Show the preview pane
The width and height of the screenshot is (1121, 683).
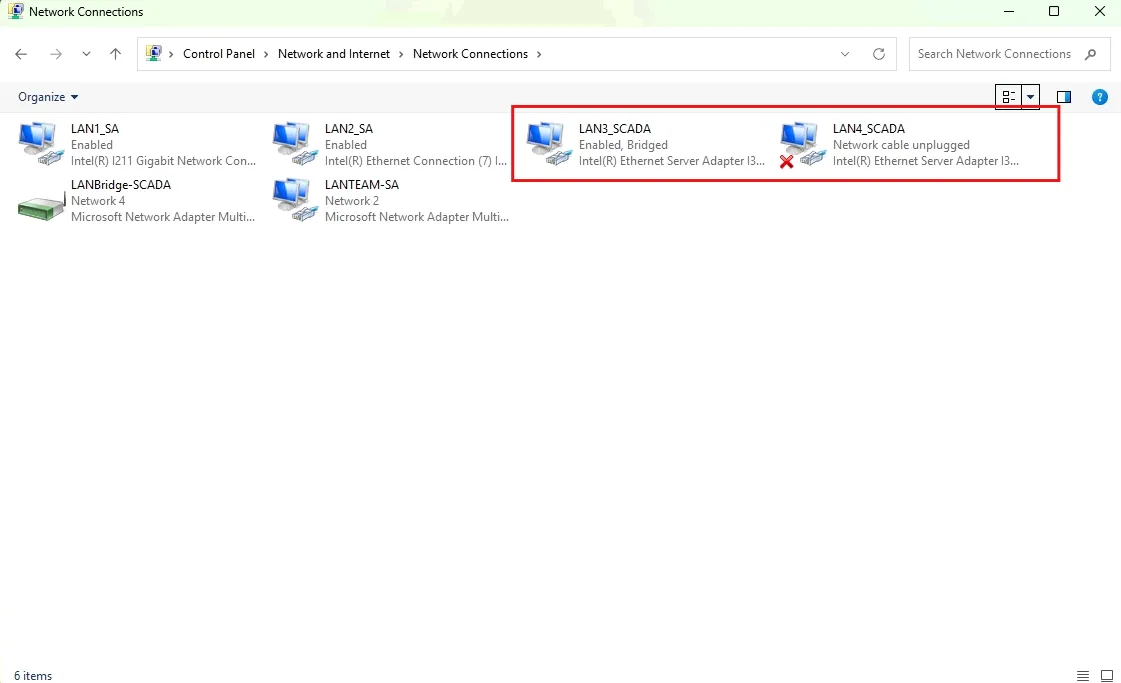[1064, 97]
